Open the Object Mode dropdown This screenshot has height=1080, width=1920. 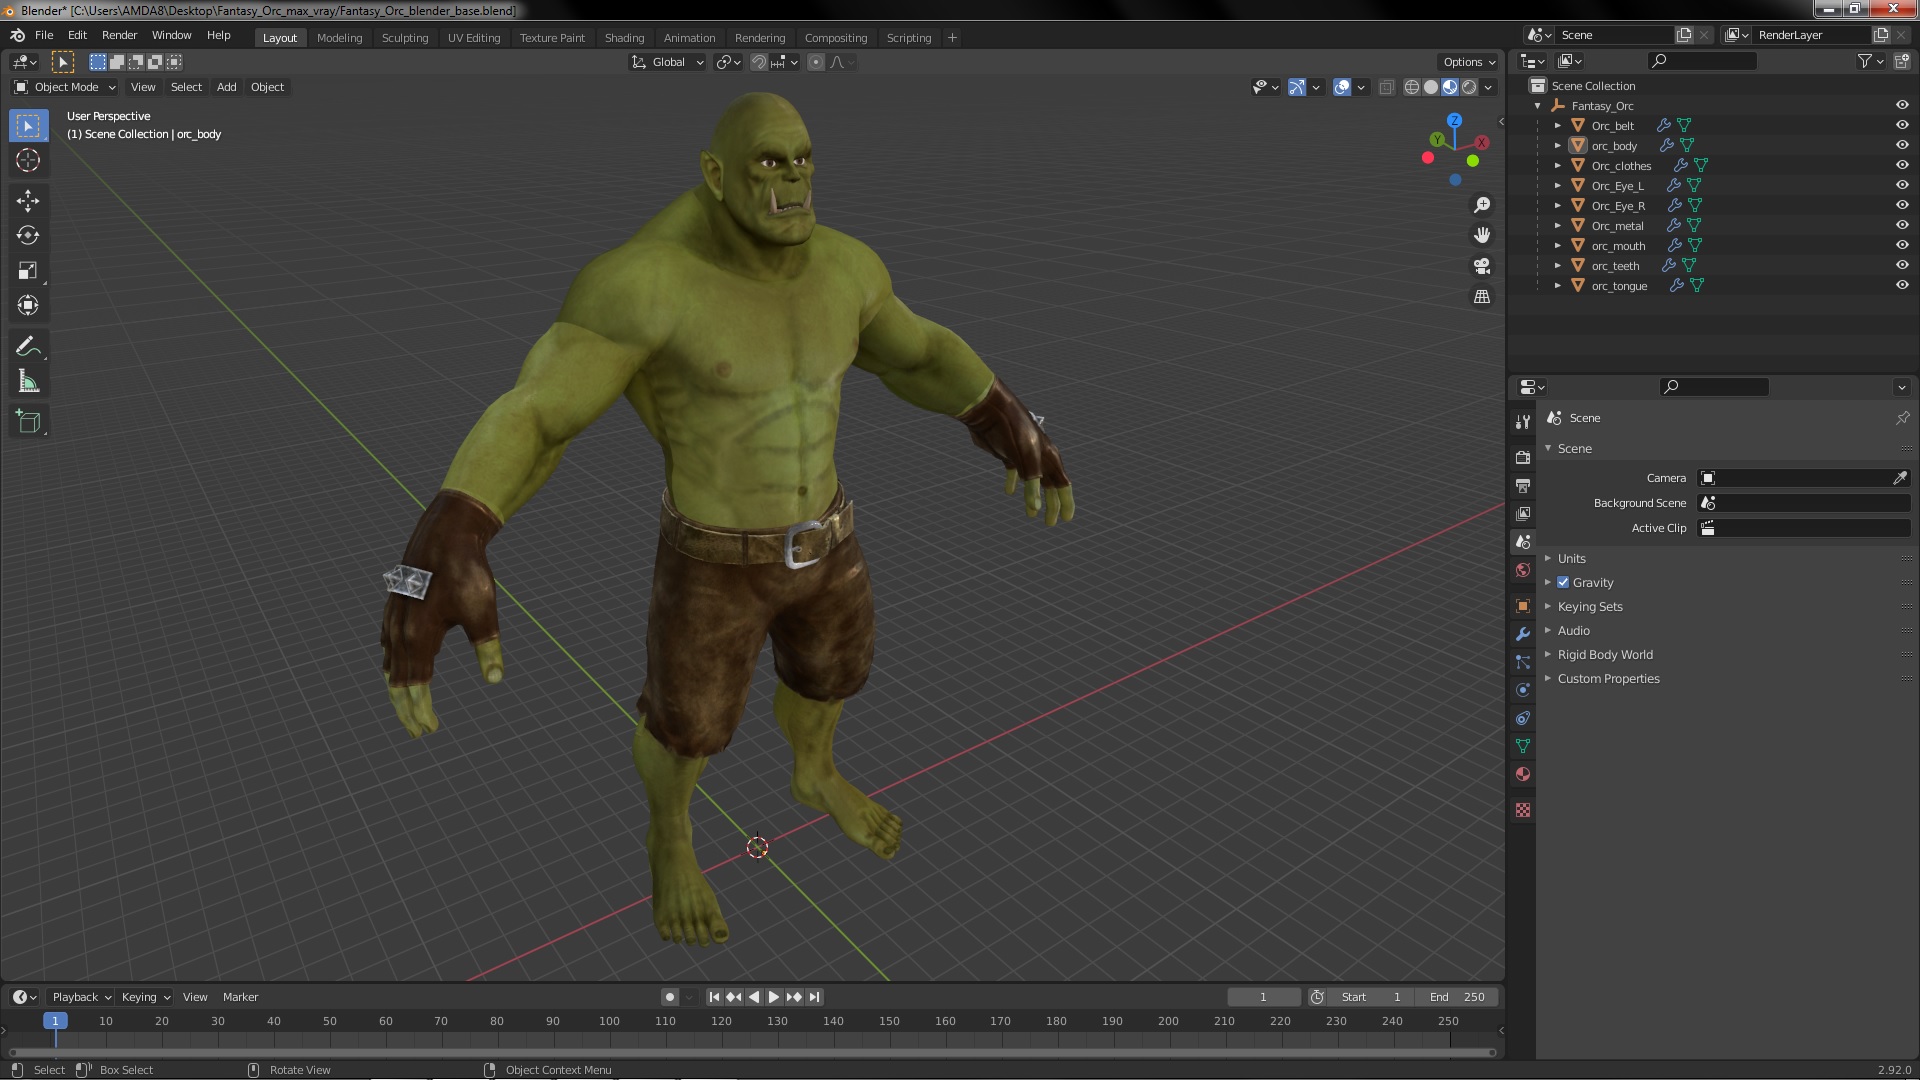pos(65,87)
